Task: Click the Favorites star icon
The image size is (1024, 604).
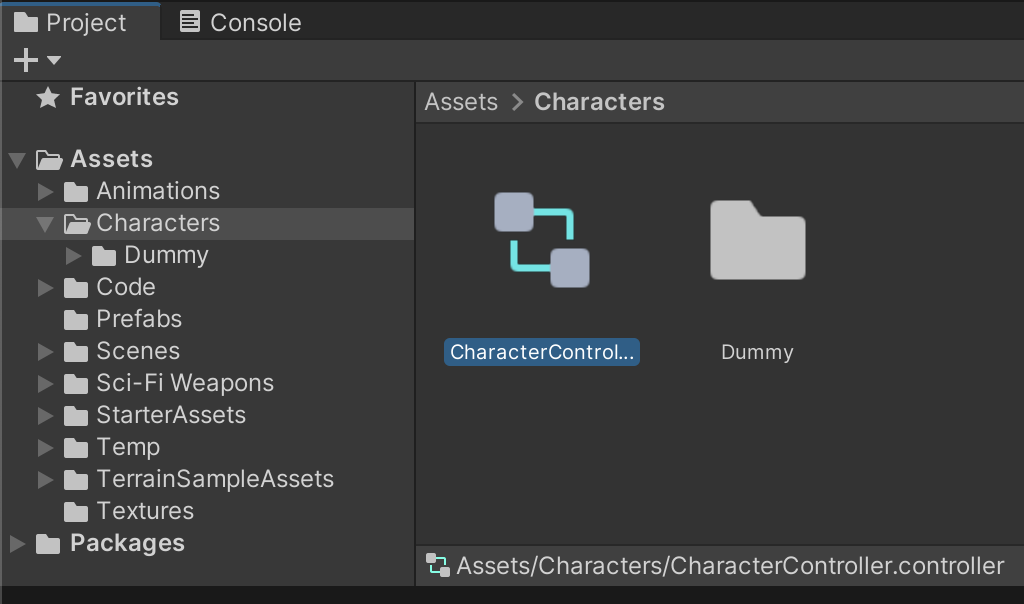Action: (x=47, y=98)
